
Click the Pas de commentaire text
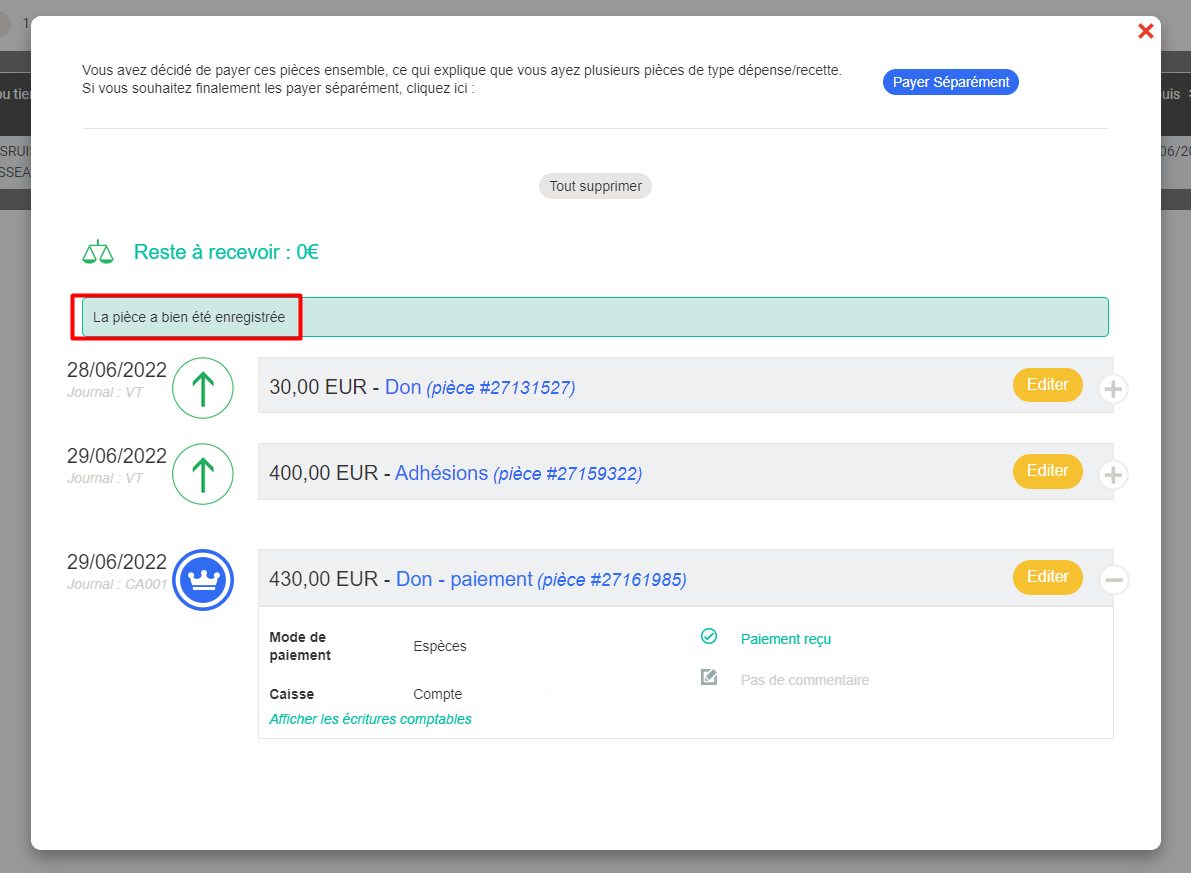pyautogui.click(x=804, y=680)
